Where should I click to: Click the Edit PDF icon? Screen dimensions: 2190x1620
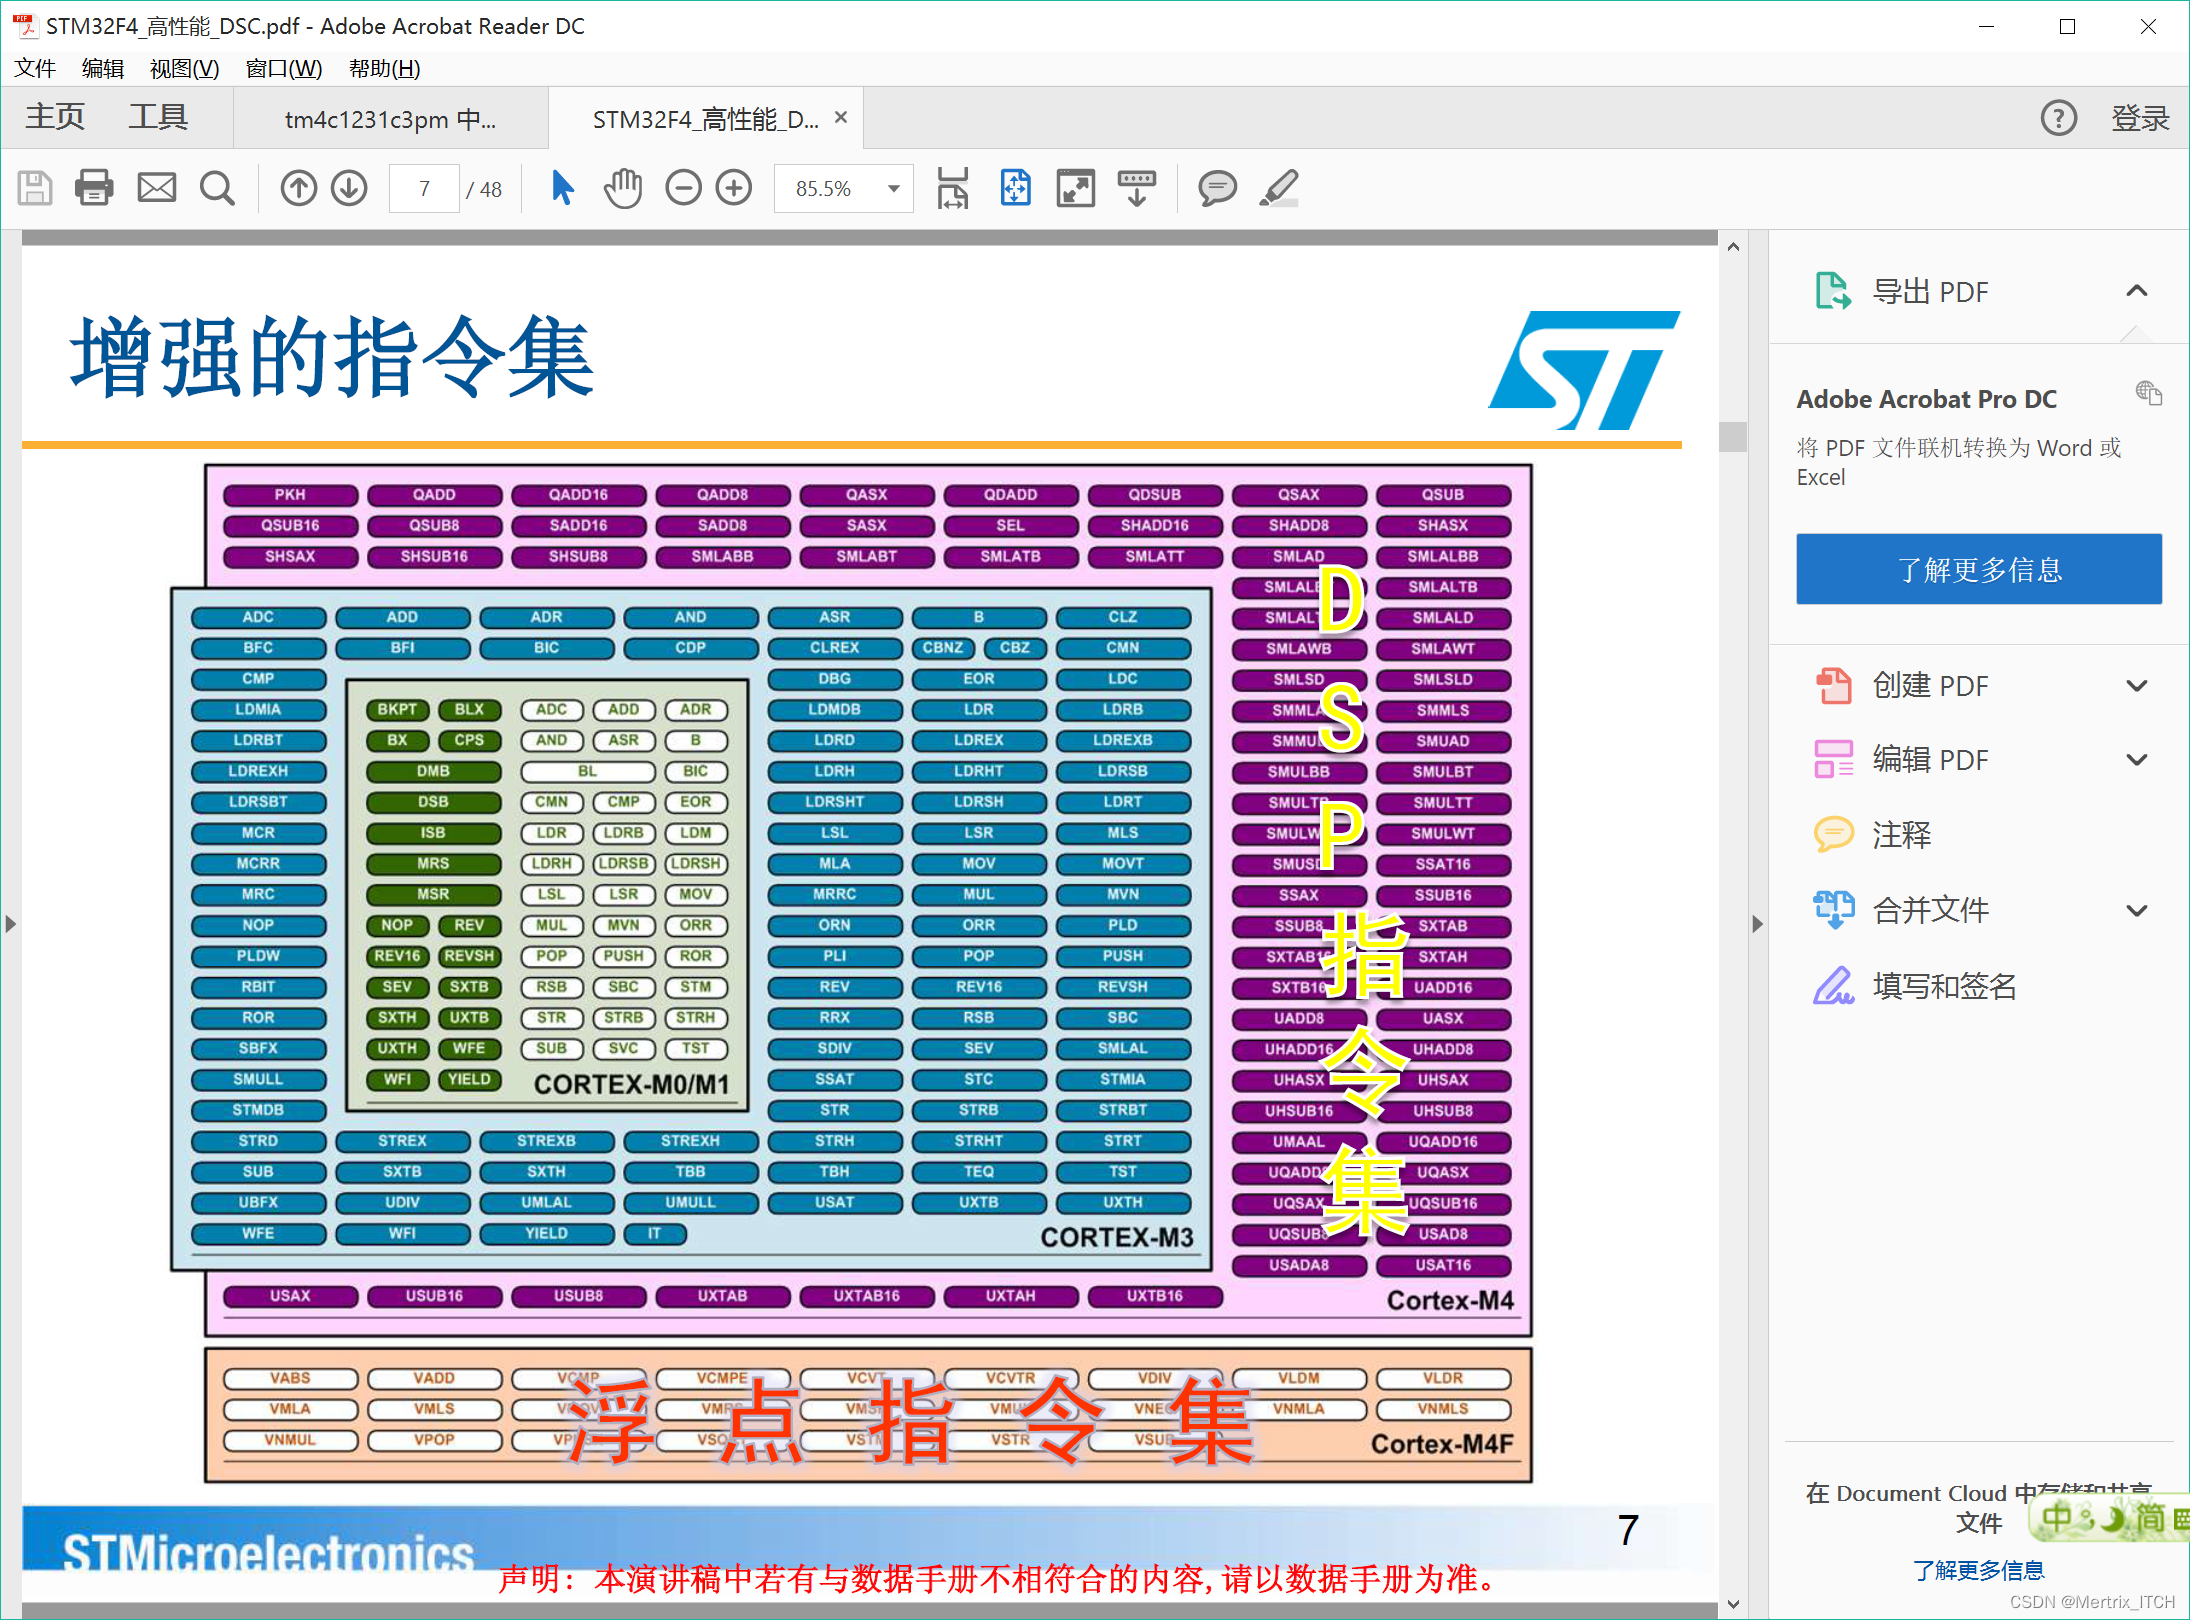tap(1833, 759)
